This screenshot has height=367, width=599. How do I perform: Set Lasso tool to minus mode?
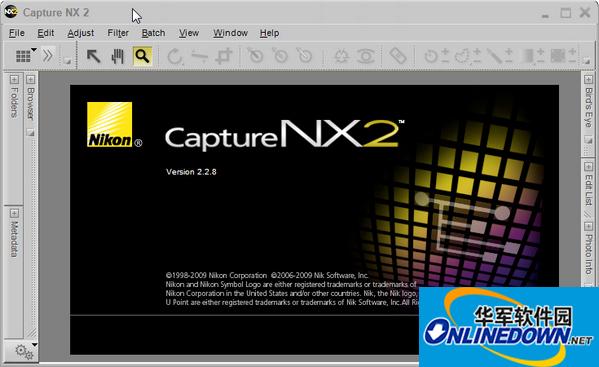pyautogui.click(x=477, y=61)
